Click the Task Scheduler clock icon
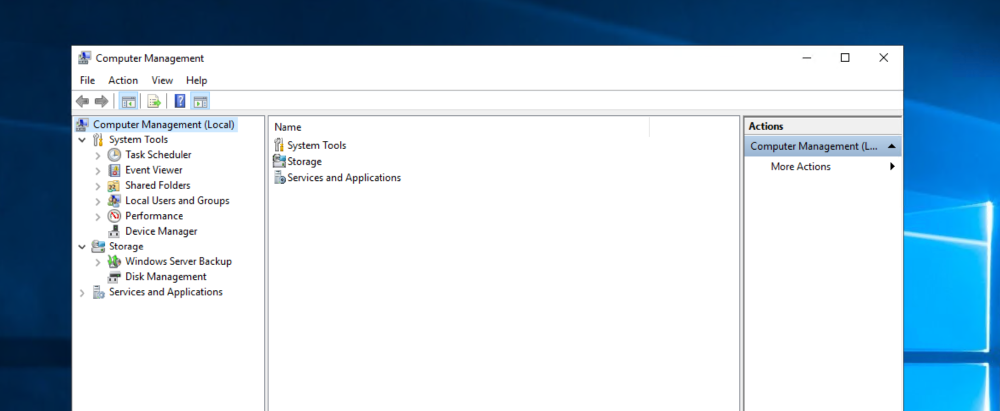The height and width of the screenshot is (411, 1000). pyautogui.click(x=114, y=154)
